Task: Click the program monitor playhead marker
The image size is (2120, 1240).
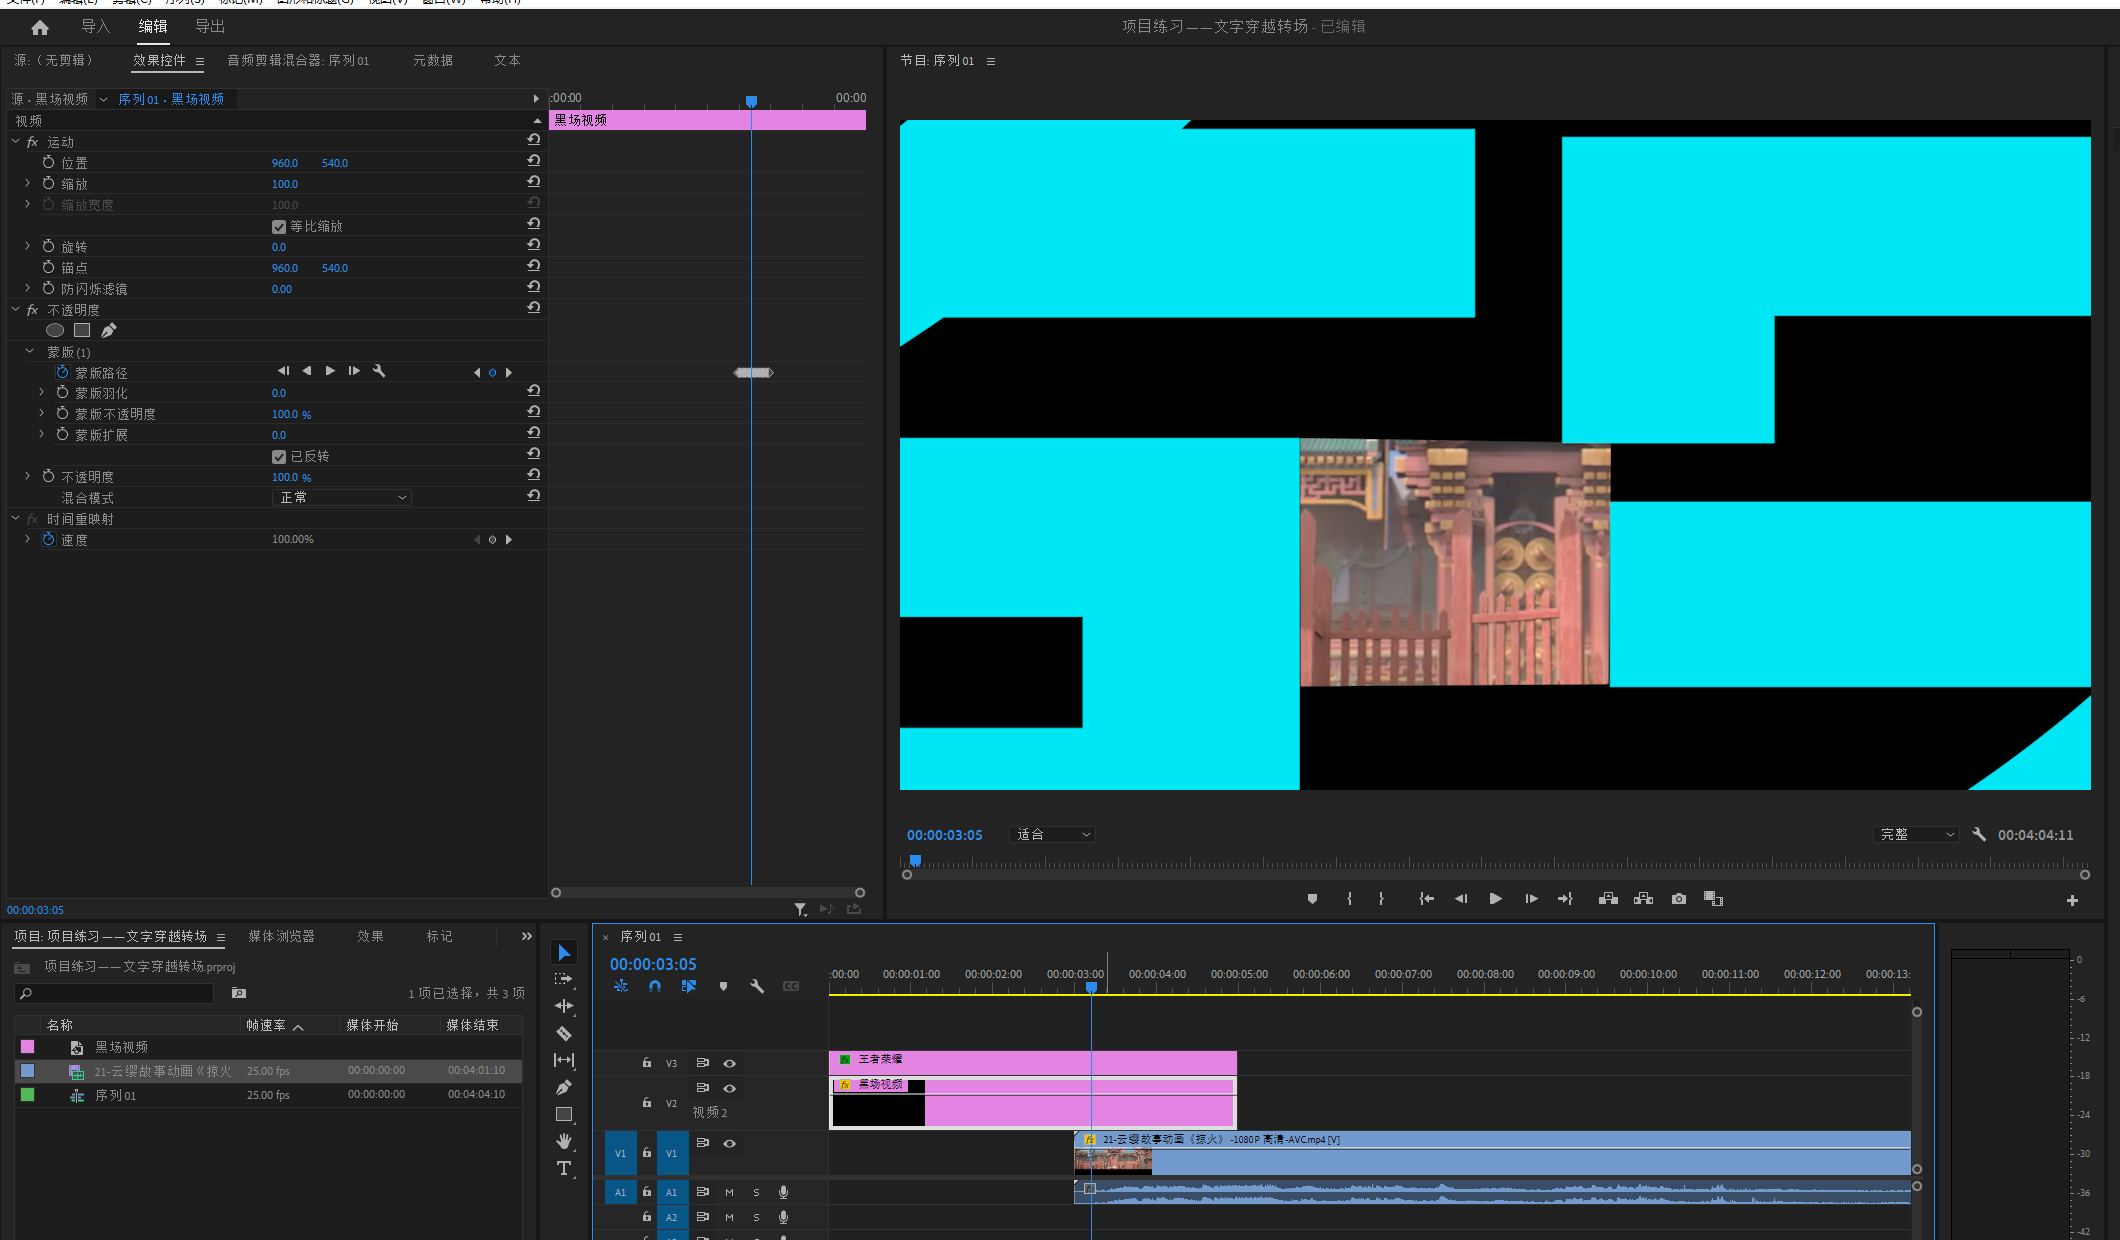Action: point(915,861)
